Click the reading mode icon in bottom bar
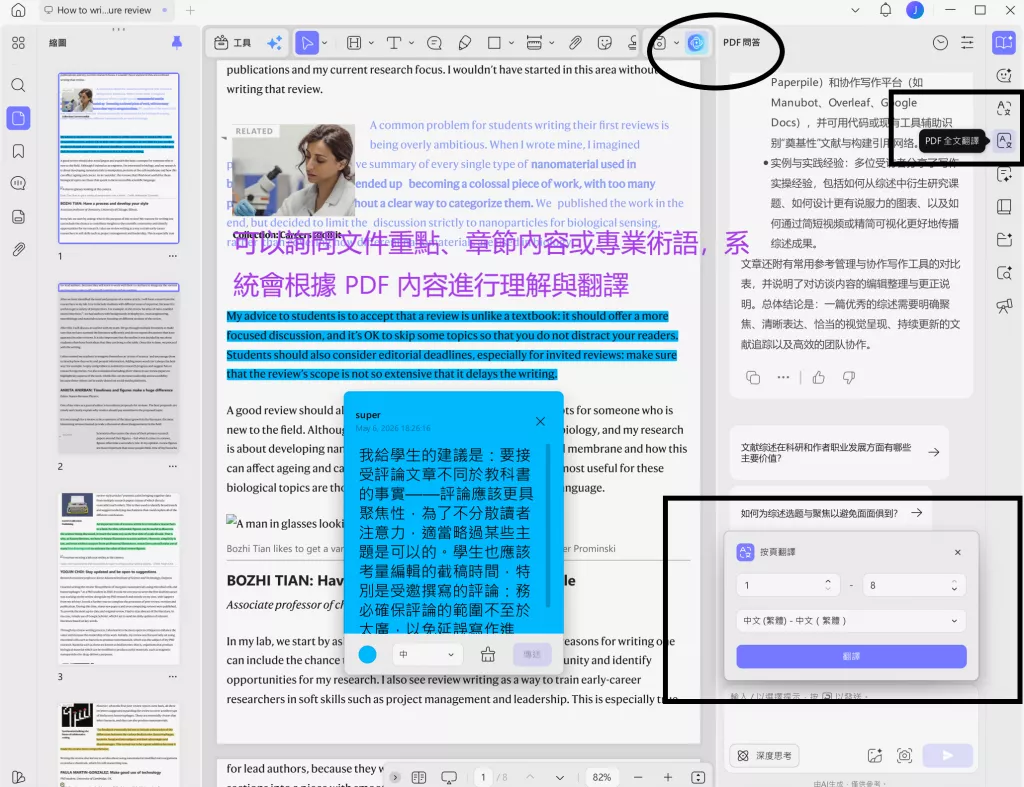Image resolution: width=1024 pixels, height=787 pixels. (x=419, y=777)
